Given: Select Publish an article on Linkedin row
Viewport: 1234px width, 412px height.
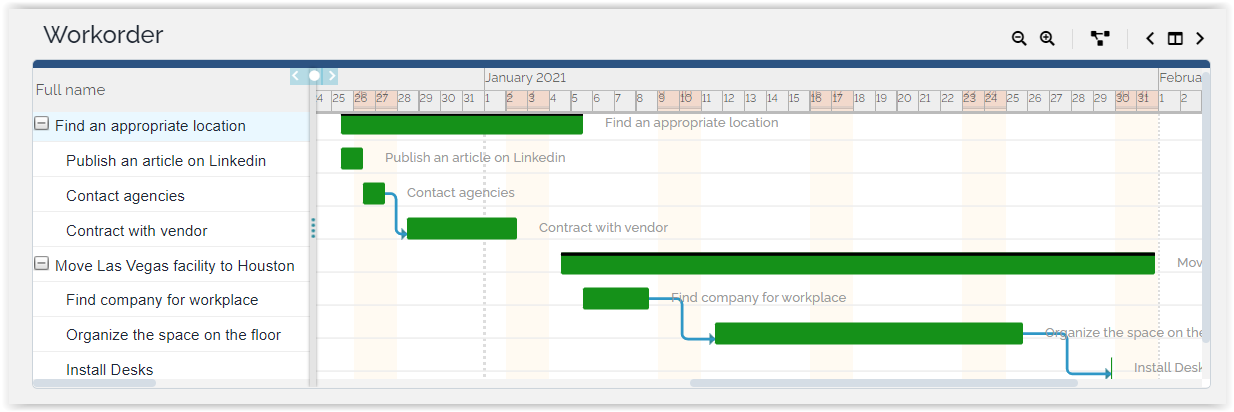Looking at the screenshot, I should pyautogui.click(x=166, y=161).
